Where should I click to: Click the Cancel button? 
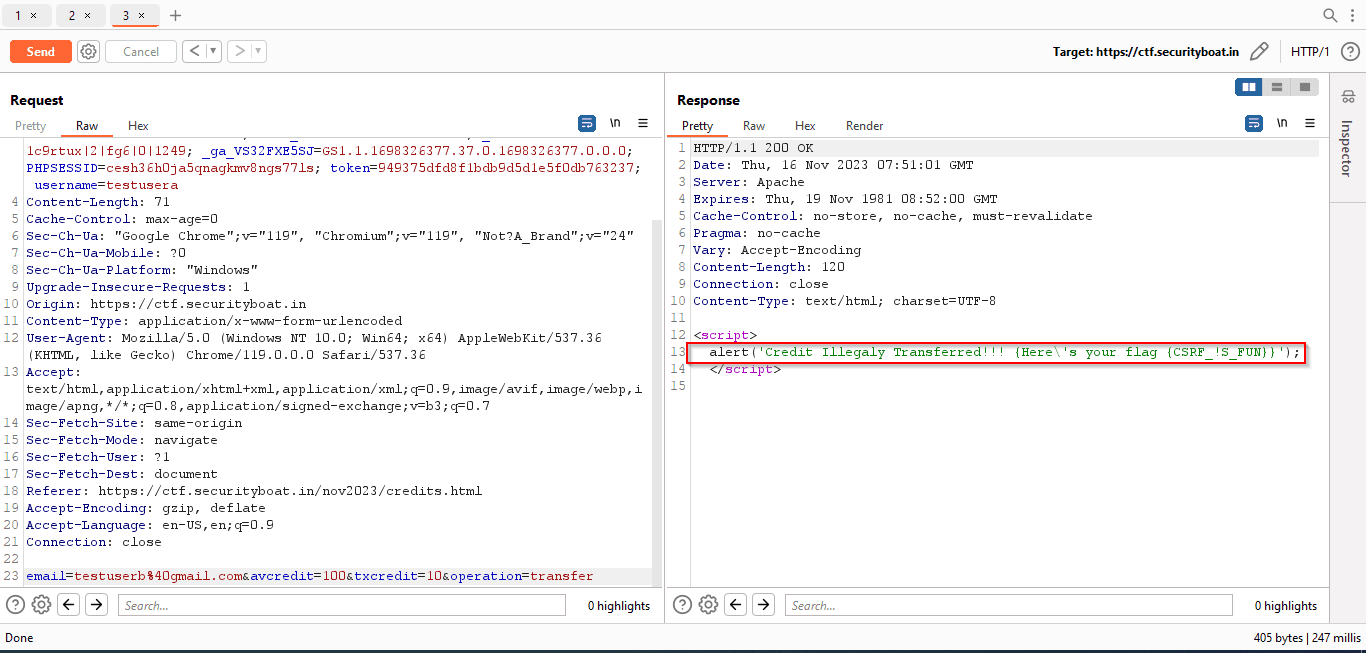[141, 52]
